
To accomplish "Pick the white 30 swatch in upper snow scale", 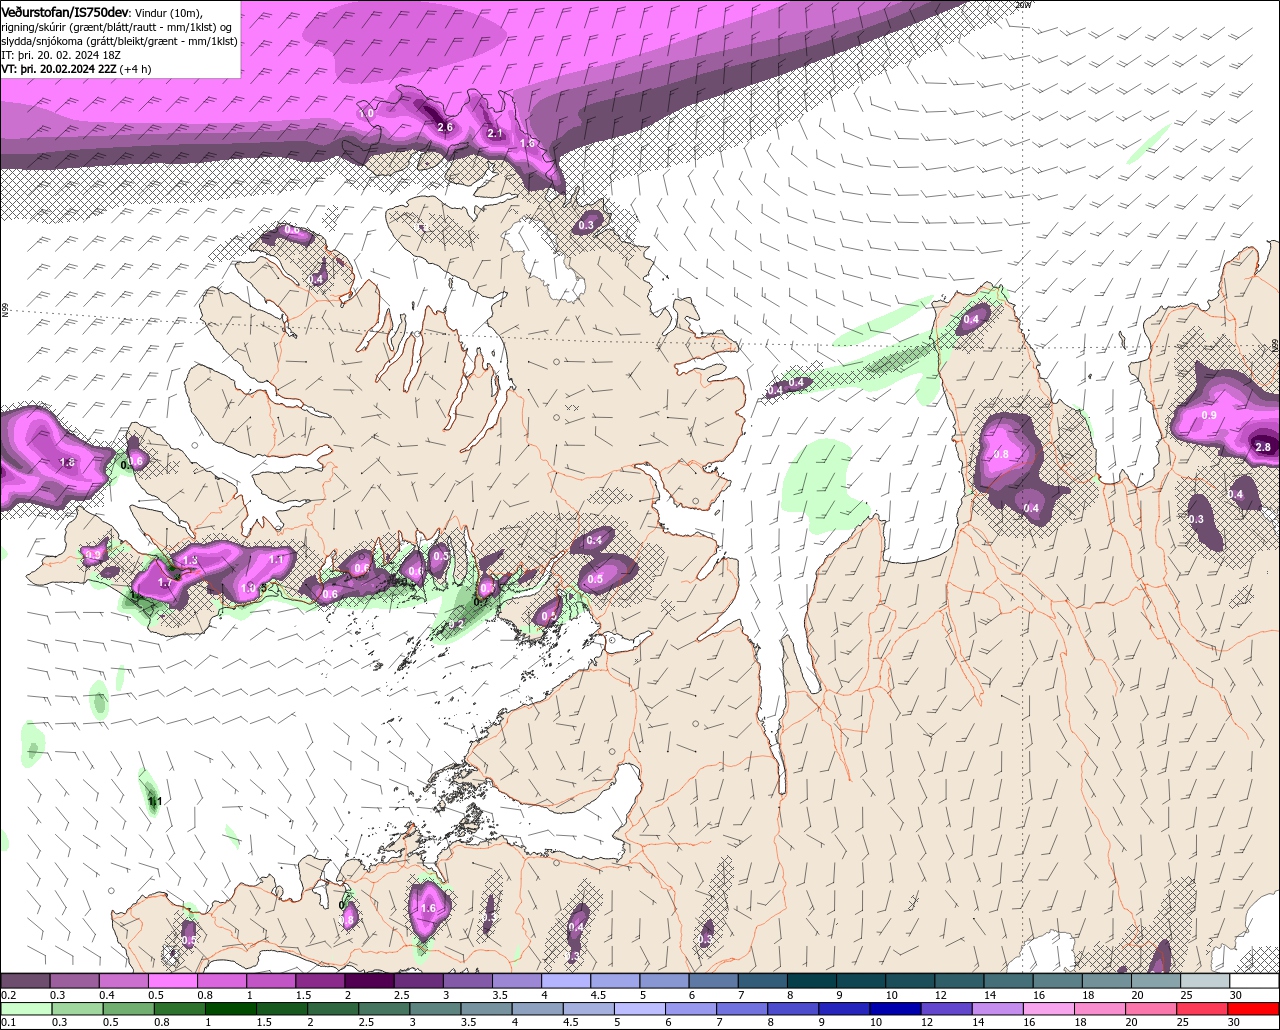I will point(1255,981).
